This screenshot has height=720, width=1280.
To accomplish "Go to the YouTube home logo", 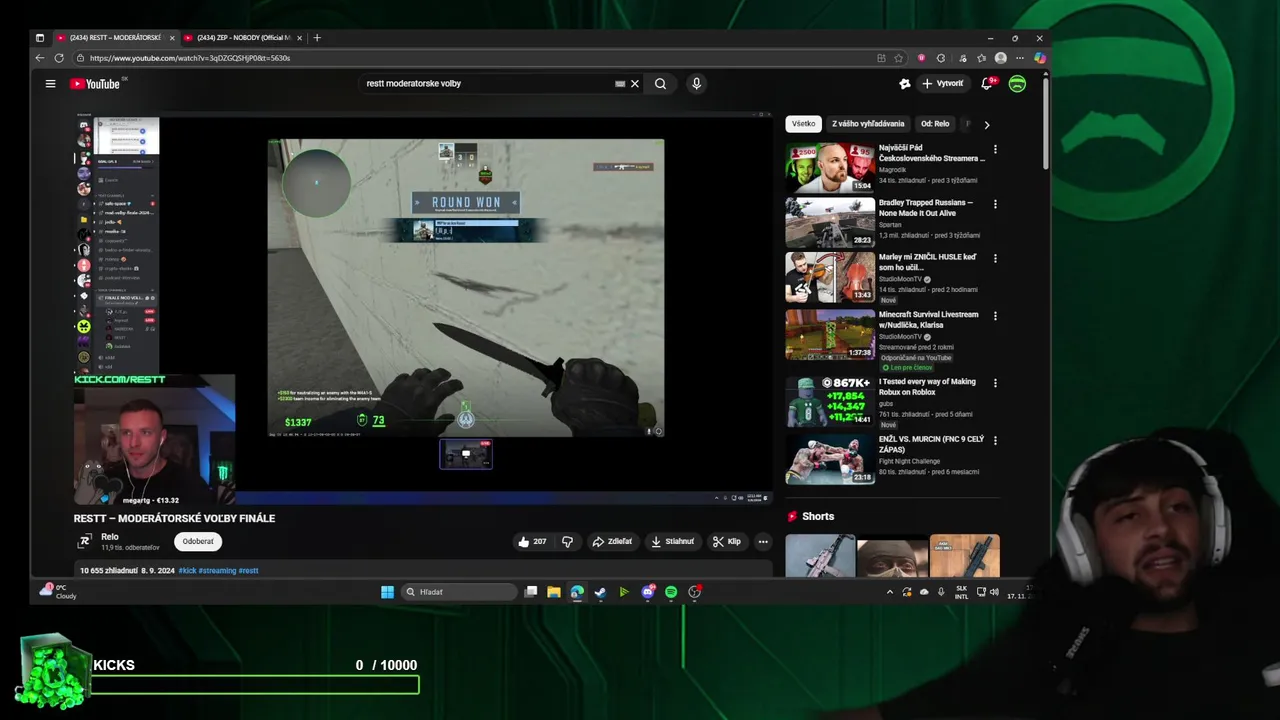I will click(95, 84).
